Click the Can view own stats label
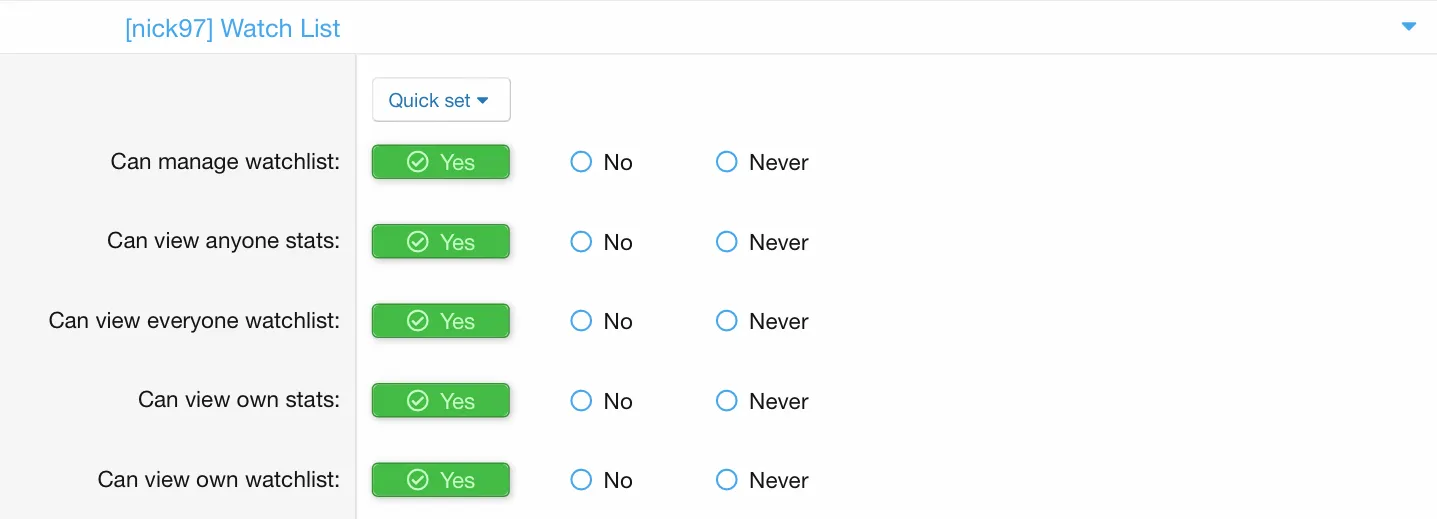The height and width of the screenshot is (519, 1437). pos(239,400)
